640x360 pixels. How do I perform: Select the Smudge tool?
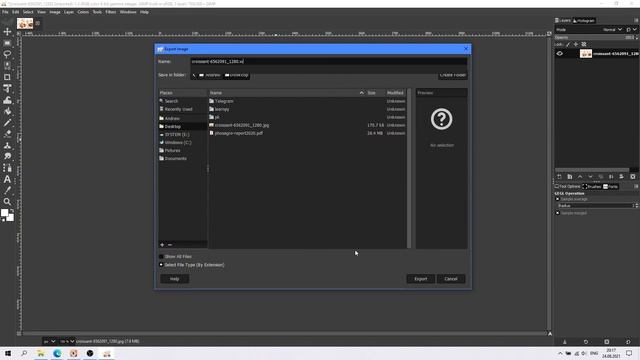pyautogui.click(x=7, y=156)
